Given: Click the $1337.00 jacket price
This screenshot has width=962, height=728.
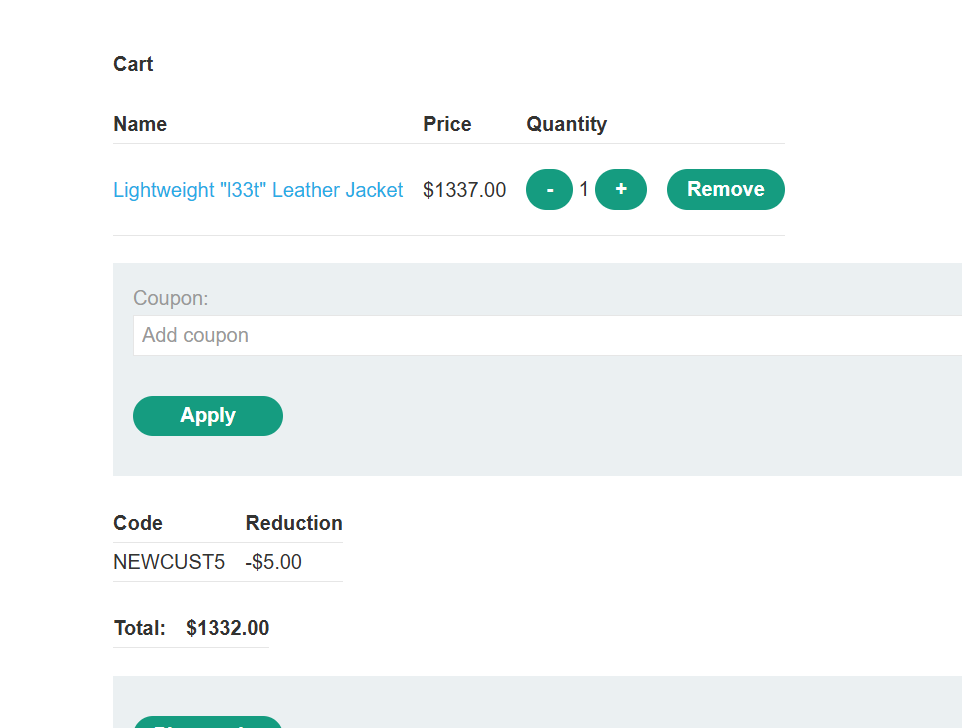Looking at the screenshot, I should pyautogui.click(x=464, y=190).
